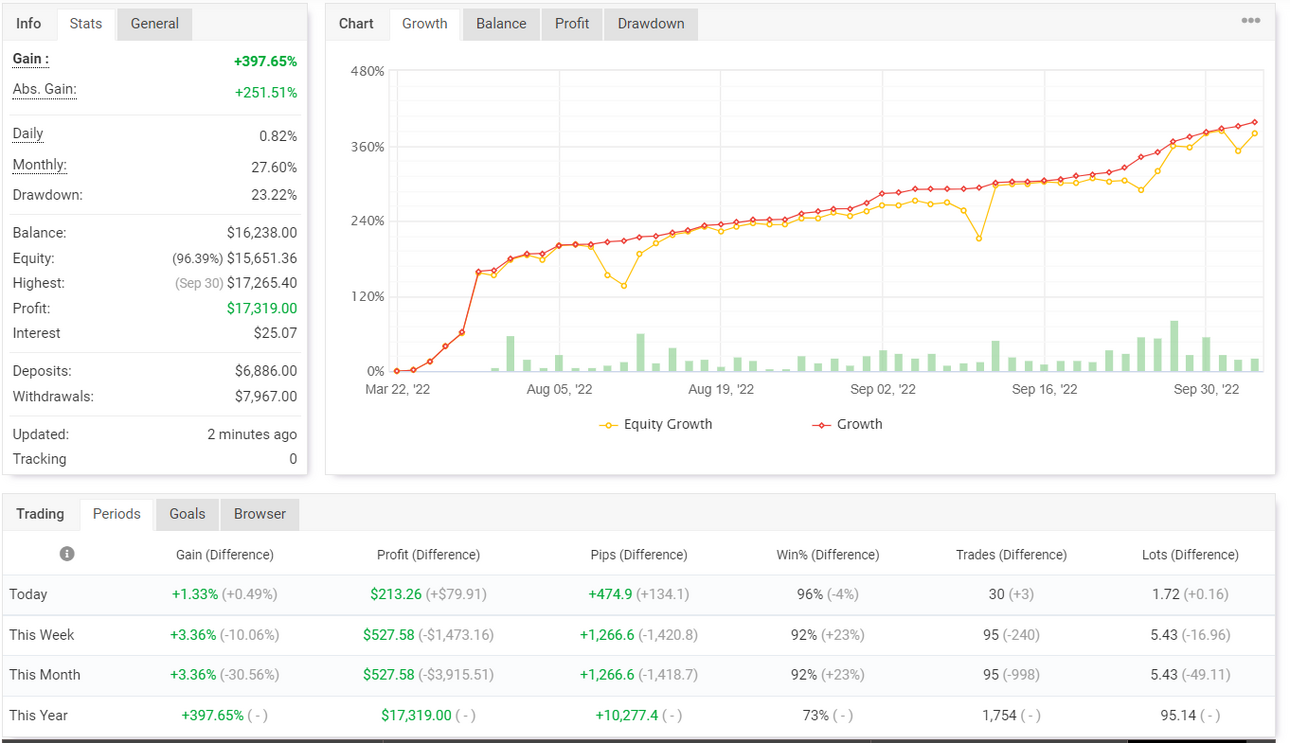Click the tallest green volume bar near Sep 30
The height and width of the screenshot is (743, 1290).
click(x=1174, y=346)
